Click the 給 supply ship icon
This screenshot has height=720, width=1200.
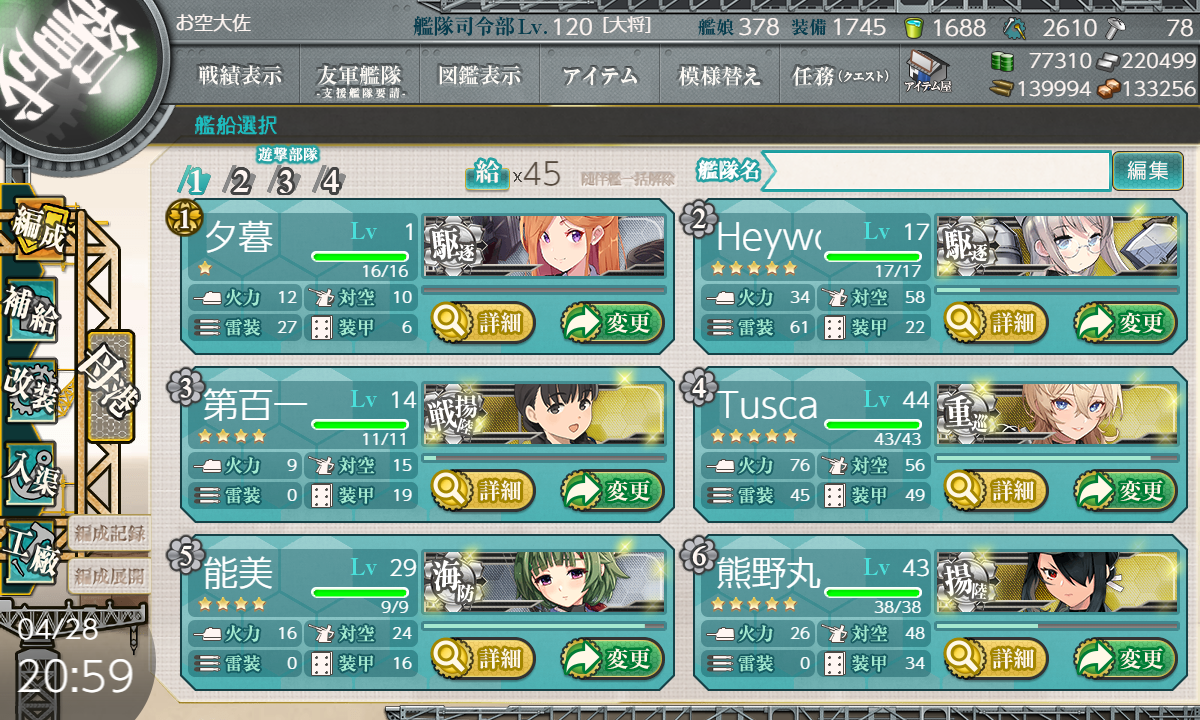pos(488,173)
